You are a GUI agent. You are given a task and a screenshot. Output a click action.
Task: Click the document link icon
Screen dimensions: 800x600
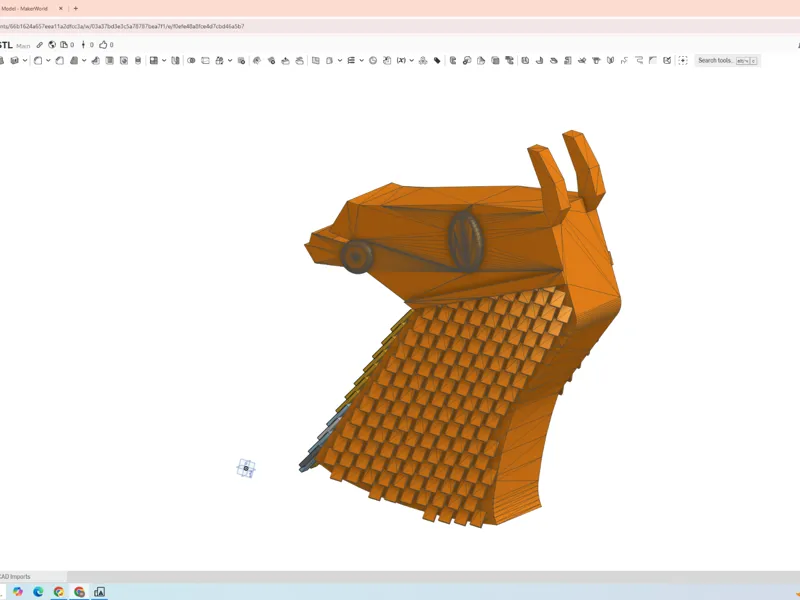tap(40, 45)
